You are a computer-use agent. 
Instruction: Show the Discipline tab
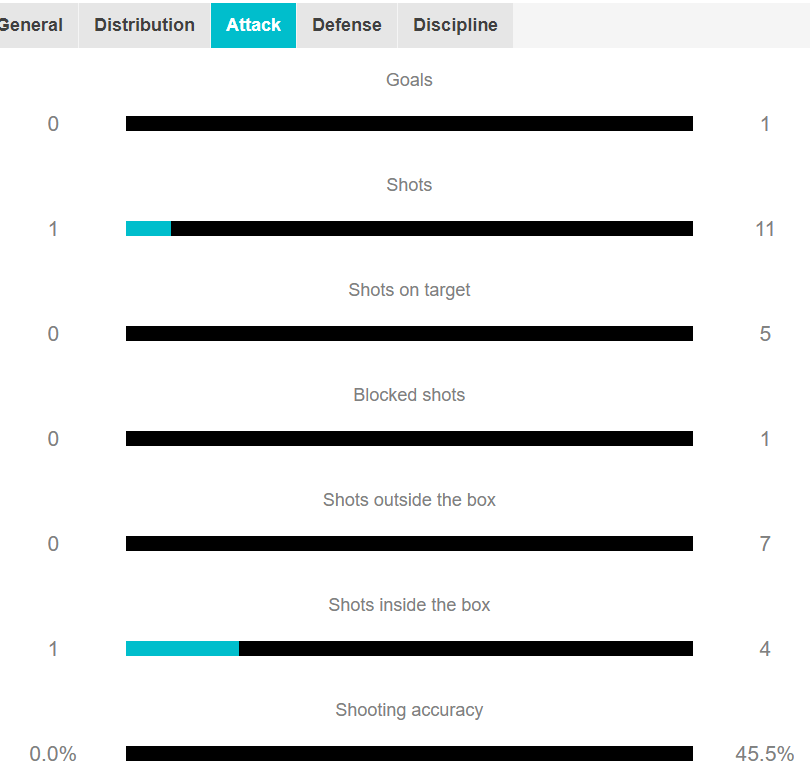tap(455, 25)
